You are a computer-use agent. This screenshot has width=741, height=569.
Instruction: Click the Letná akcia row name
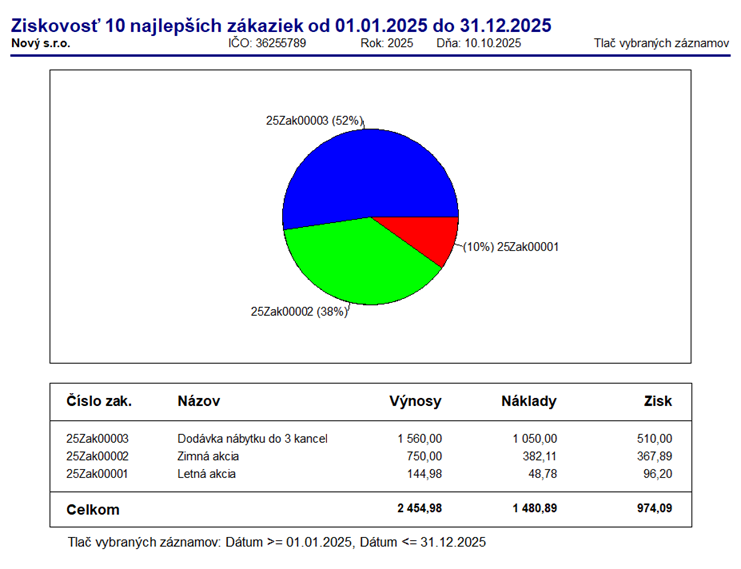206,473
